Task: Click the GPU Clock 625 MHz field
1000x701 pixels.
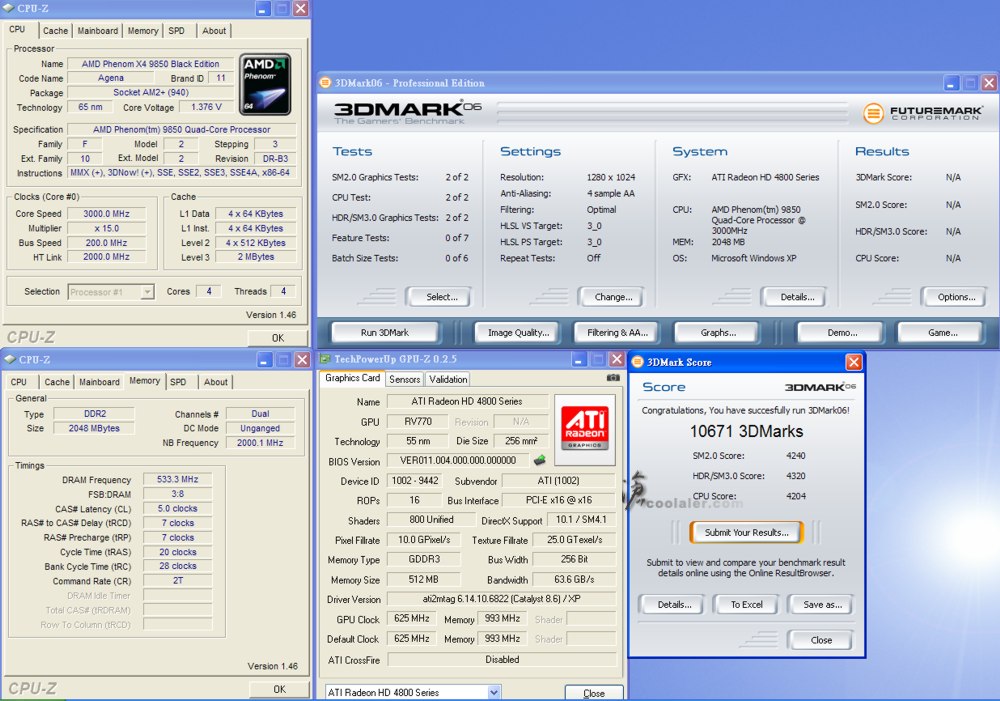Action: pyautogui.click(x=411, y=619)
